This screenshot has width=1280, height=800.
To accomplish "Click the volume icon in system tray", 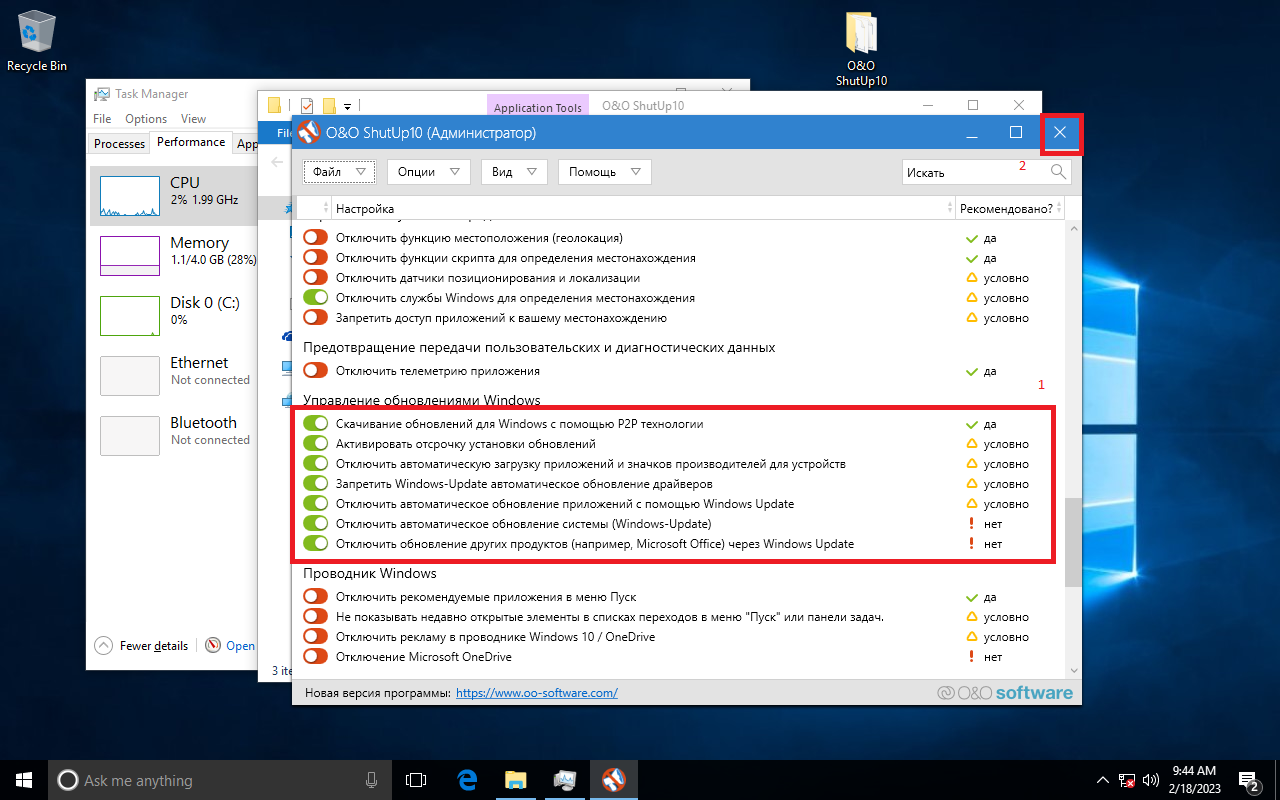I will [x=1150, y=780].
